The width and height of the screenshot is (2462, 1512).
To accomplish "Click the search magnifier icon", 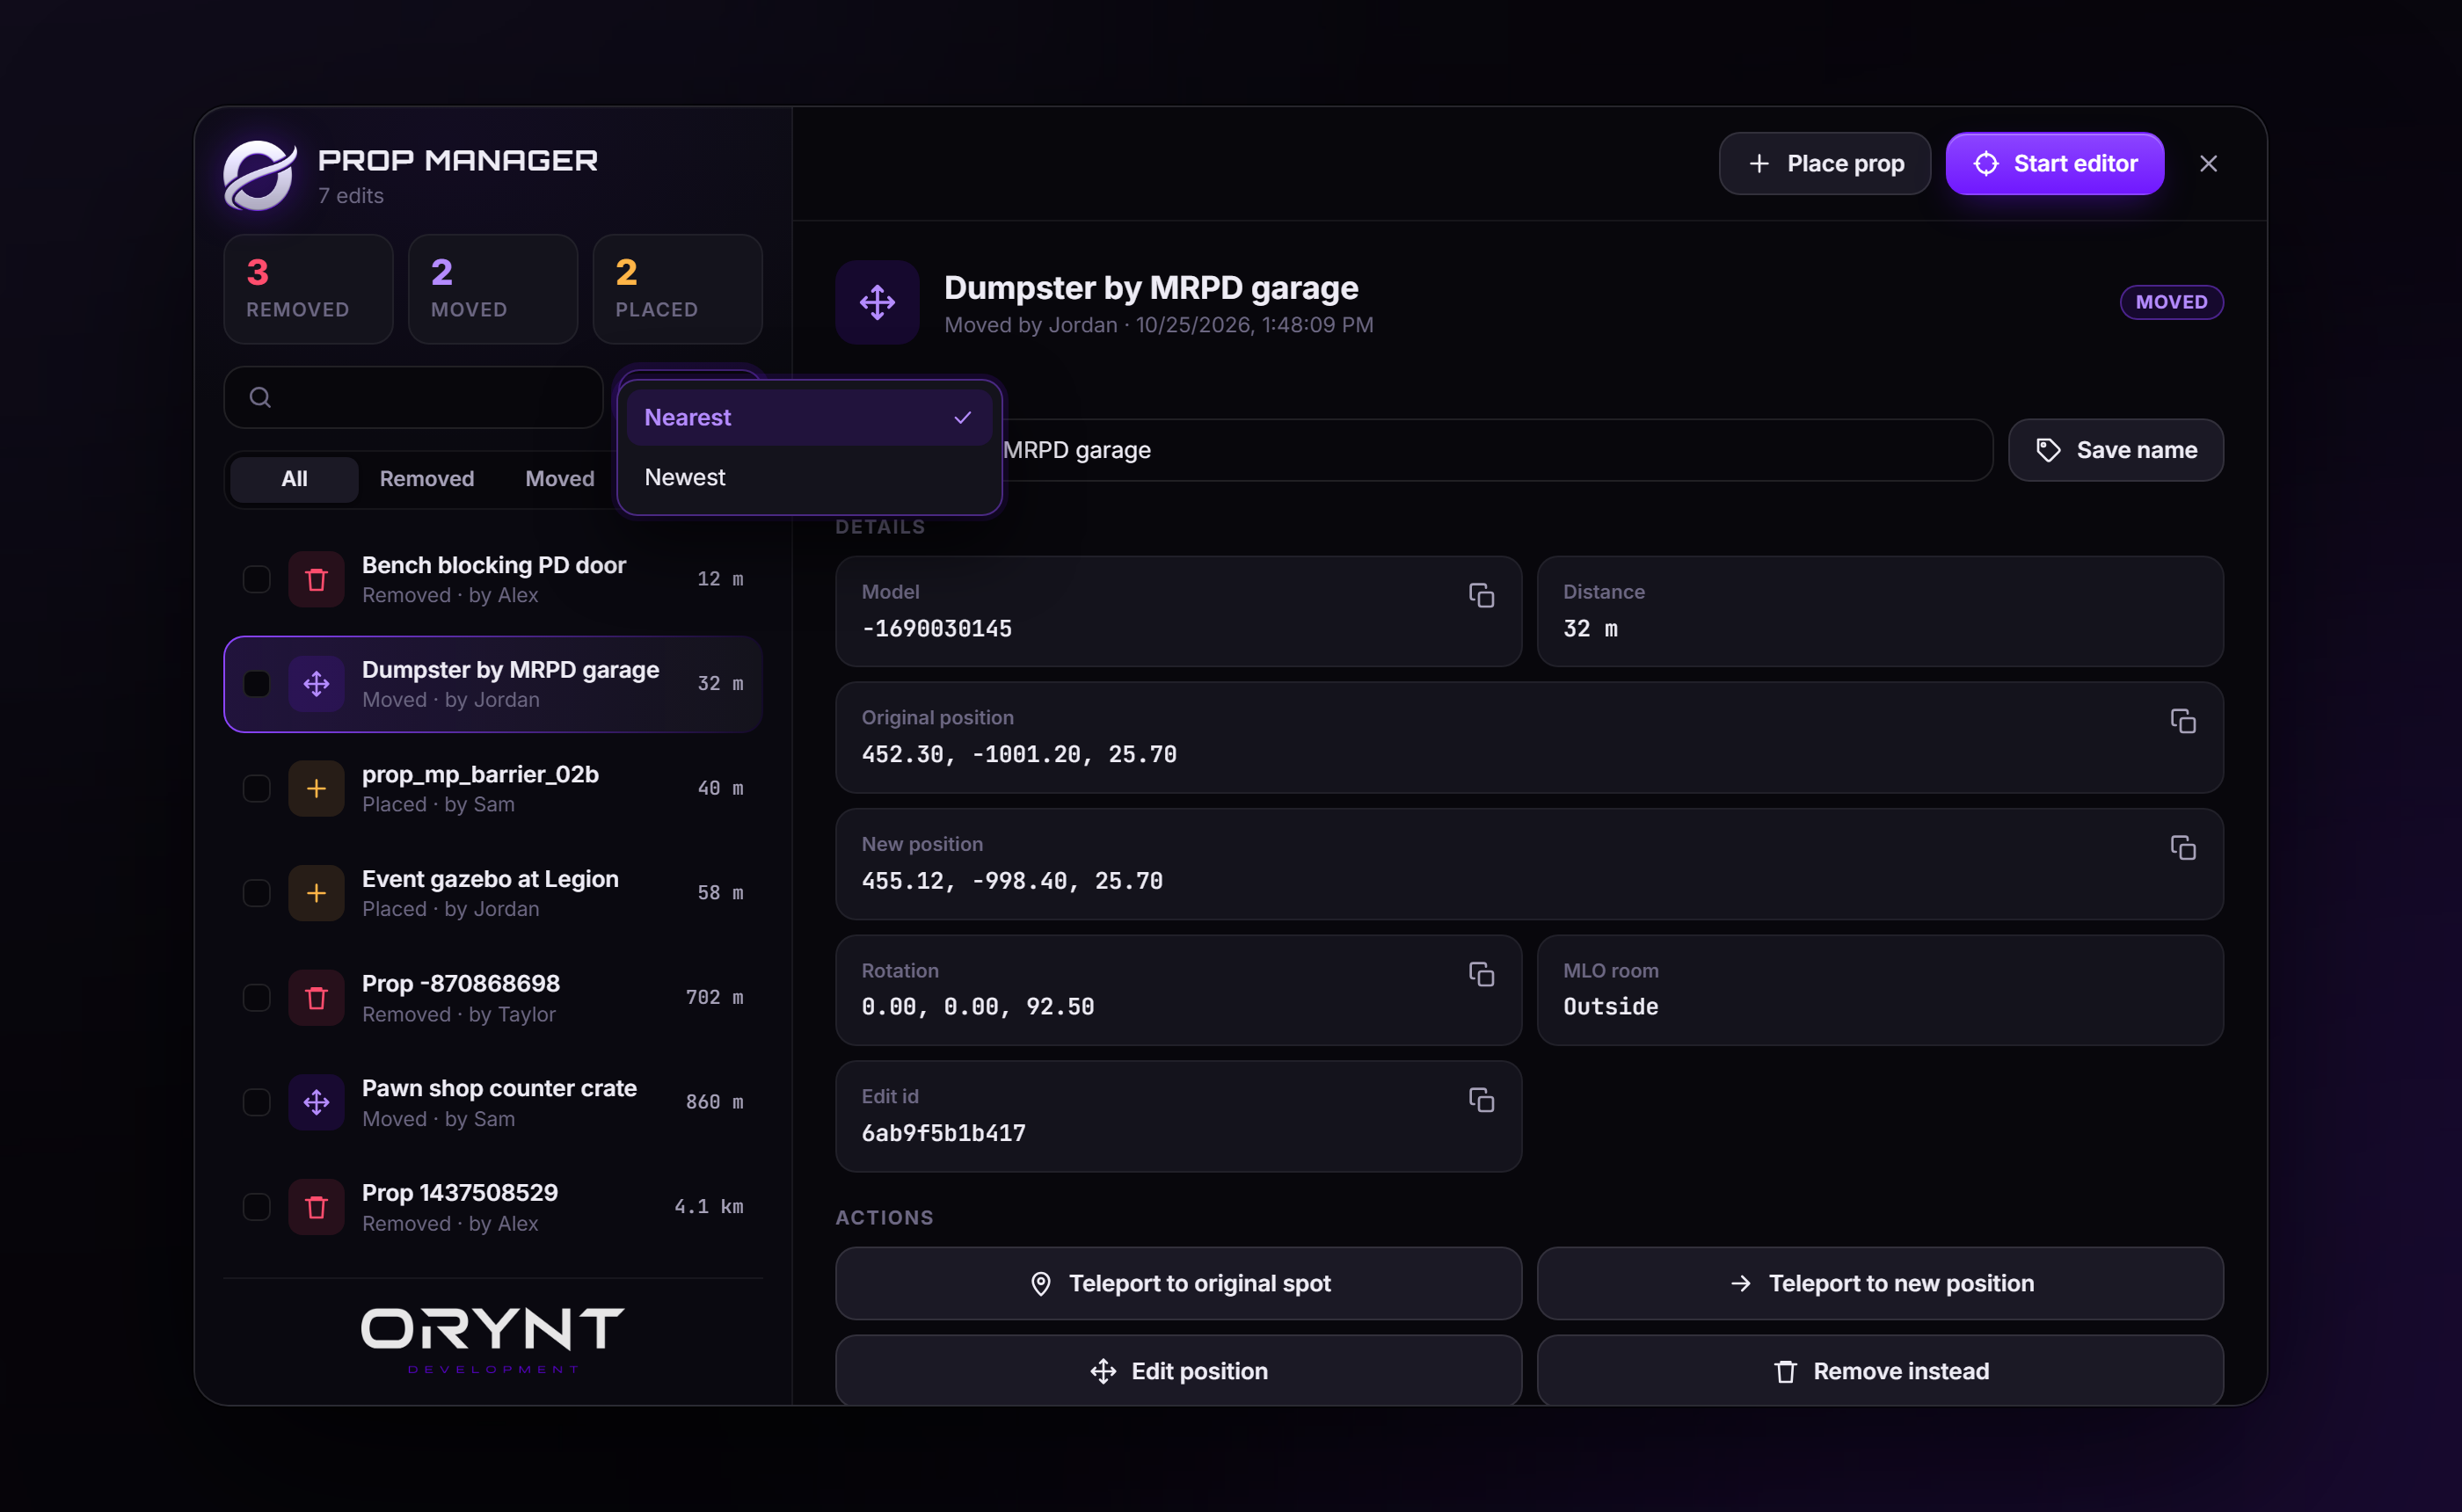I will coord(260,398).
